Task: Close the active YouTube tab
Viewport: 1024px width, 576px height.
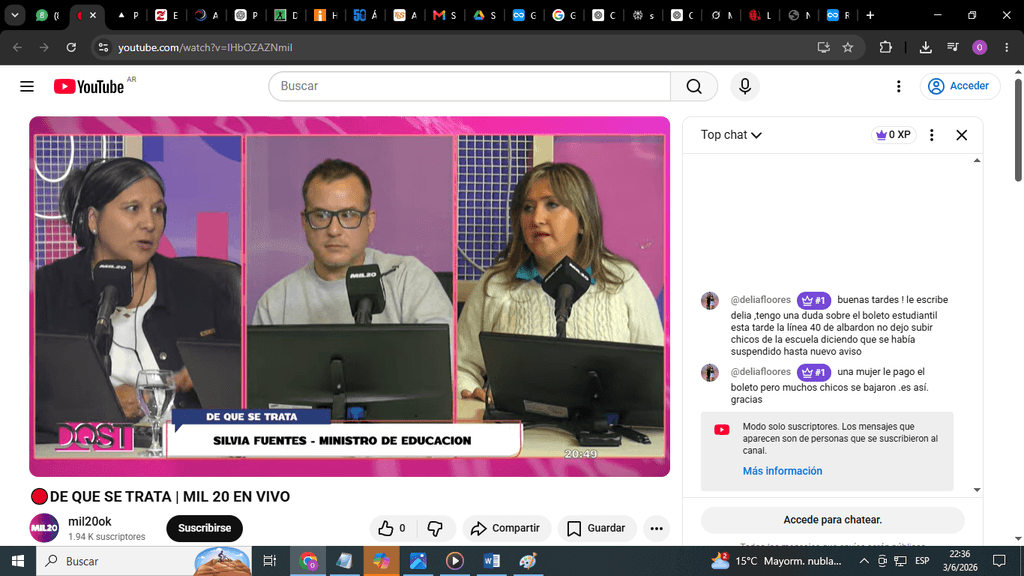Action: pos(93,15)
